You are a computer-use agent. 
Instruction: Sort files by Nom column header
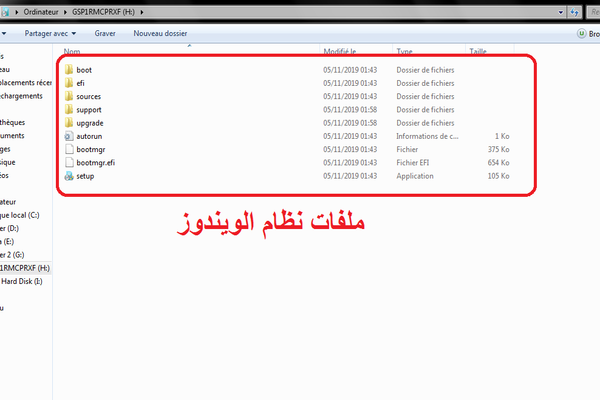click(x=72, y=50)
